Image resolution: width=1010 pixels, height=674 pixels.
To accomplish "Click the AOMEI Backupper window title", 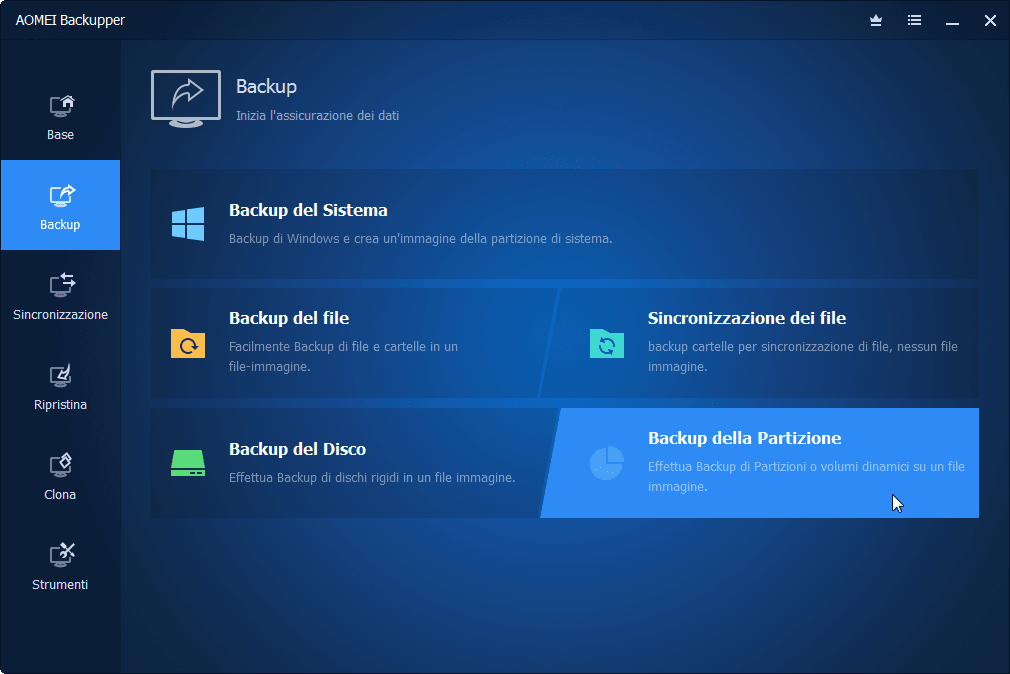I will [70, 20].
